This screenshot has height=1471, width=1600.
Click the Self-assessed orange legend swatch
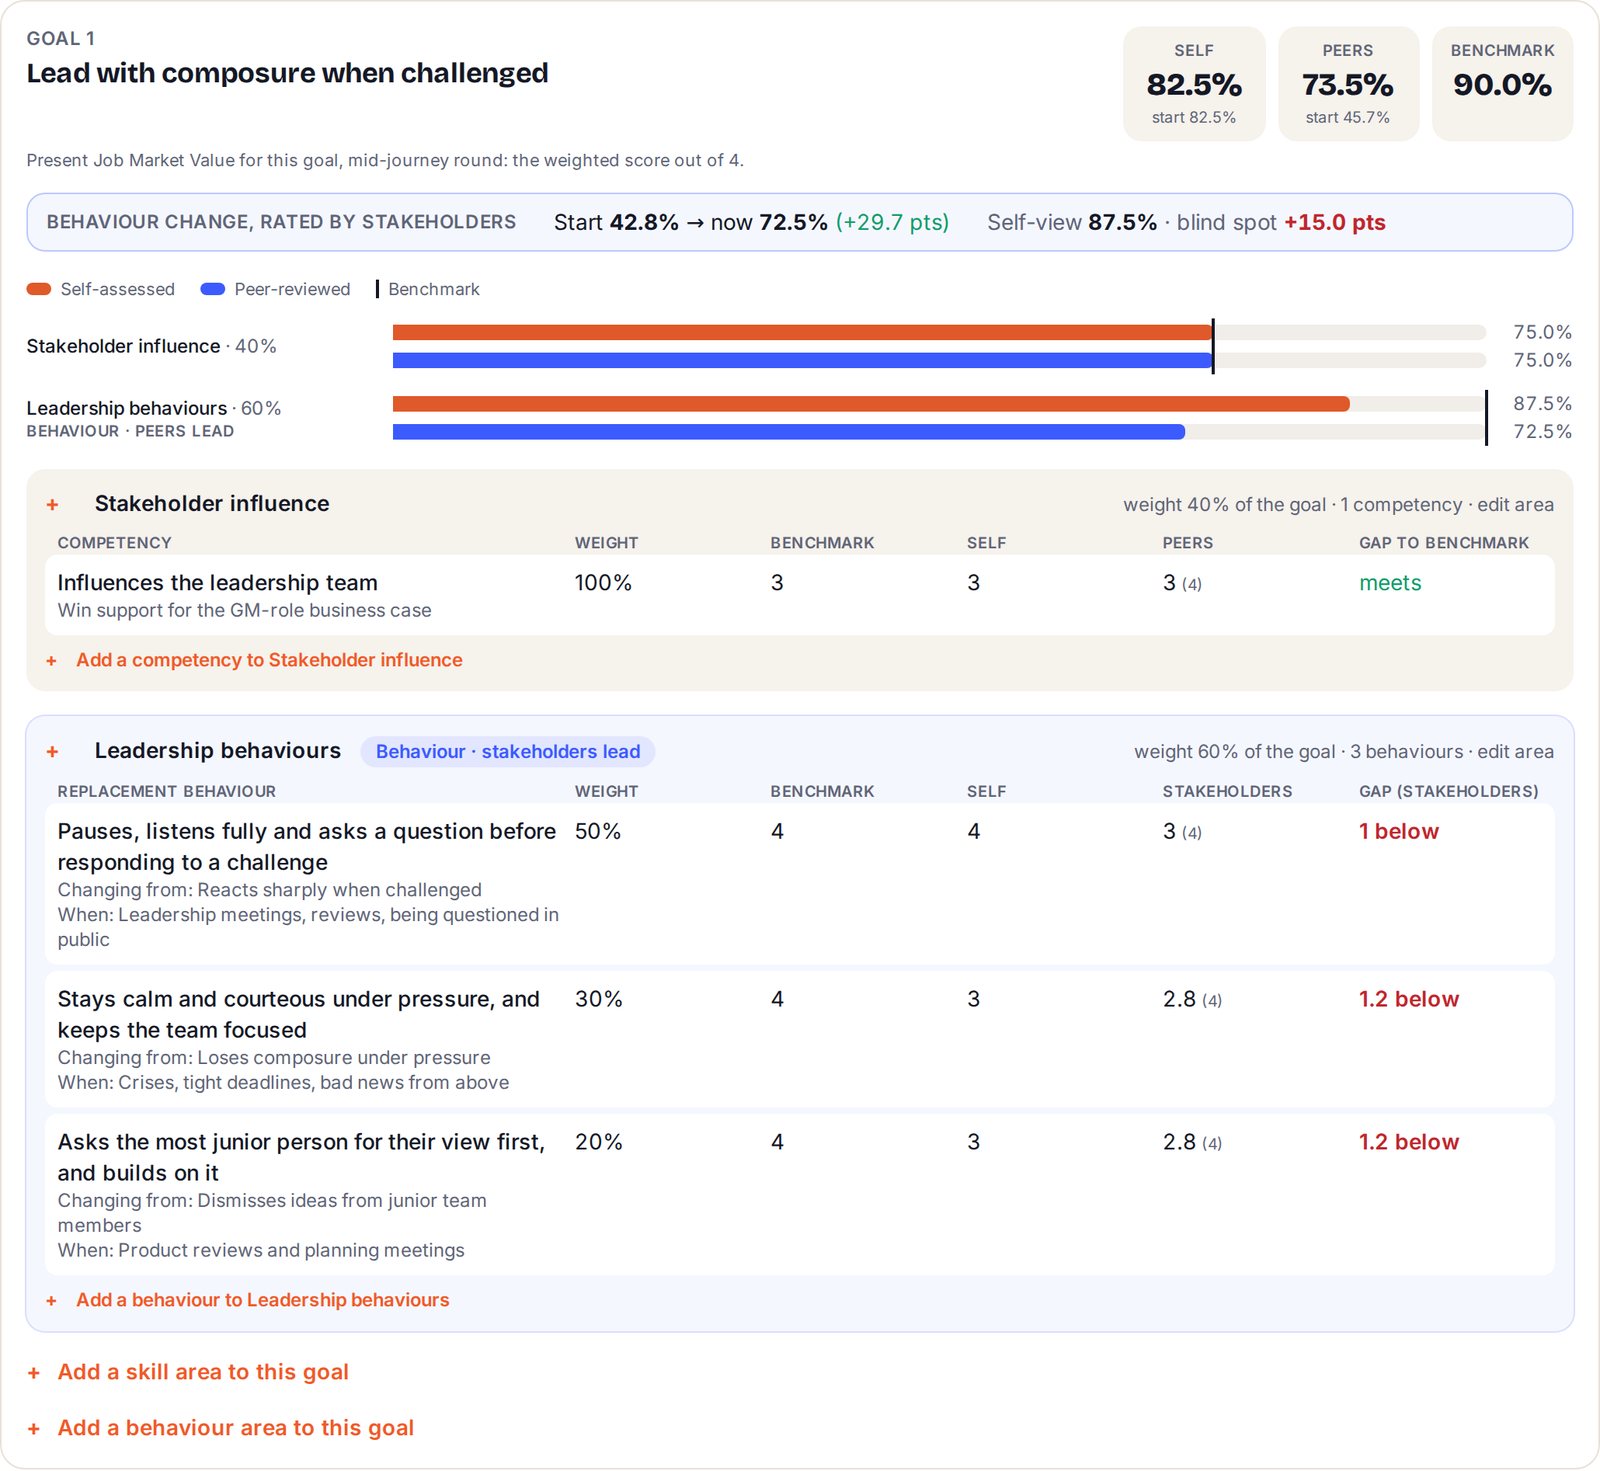click(x=39, y=289)
